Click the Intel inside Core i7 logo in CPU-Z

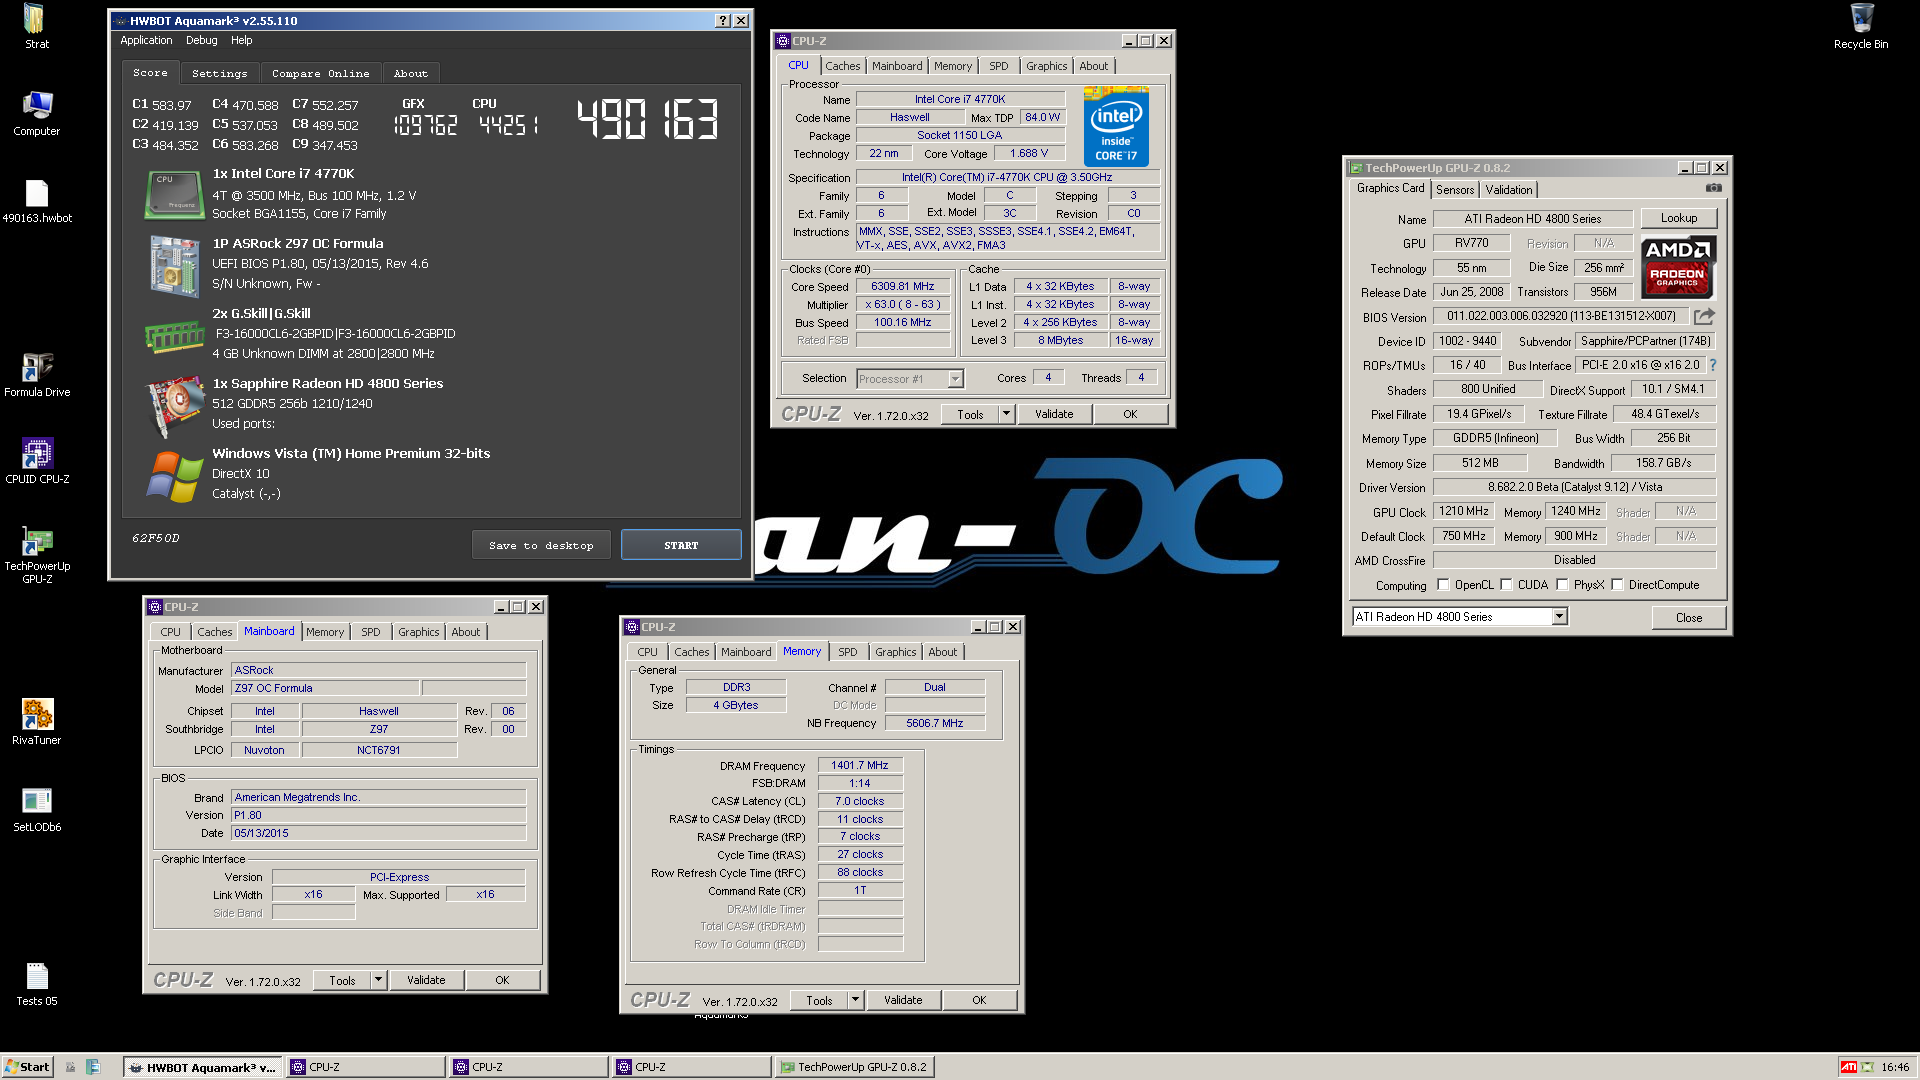coord(1116,127)
